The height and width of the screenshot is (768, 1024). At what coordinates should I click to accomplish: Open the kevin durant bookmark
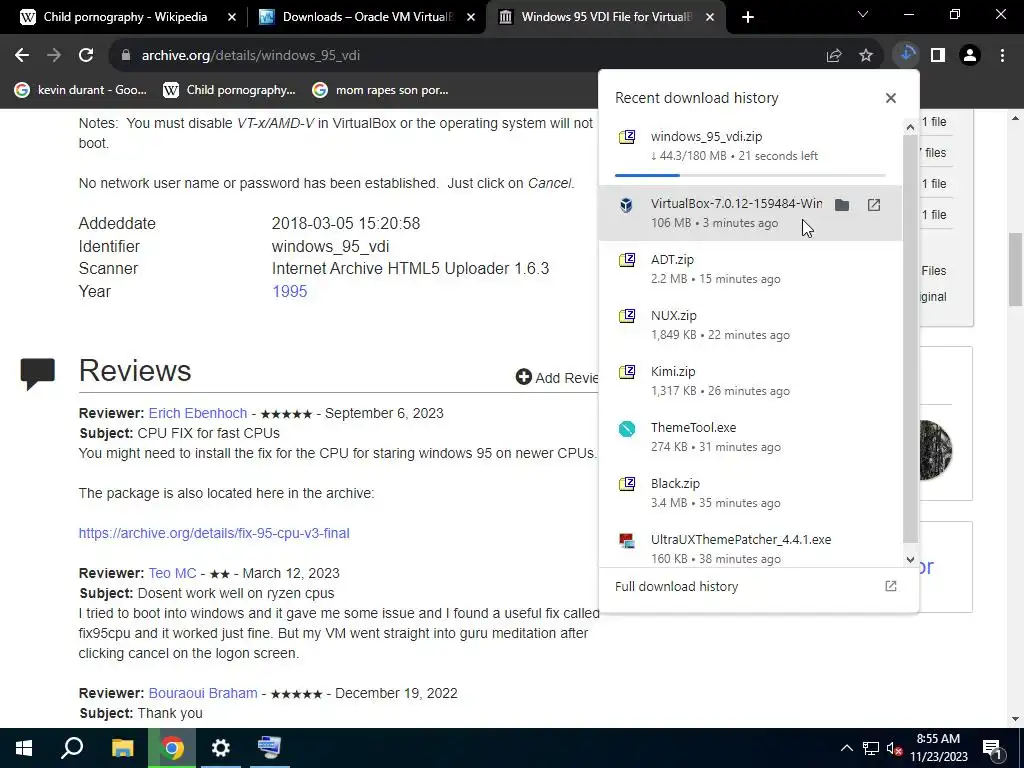click(x=80, y=90)
